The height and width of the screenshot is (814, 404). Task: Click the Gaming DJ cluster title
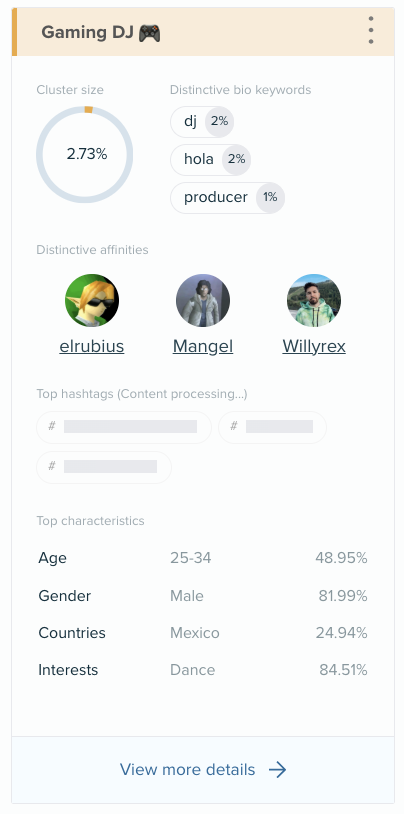point(101,33)
